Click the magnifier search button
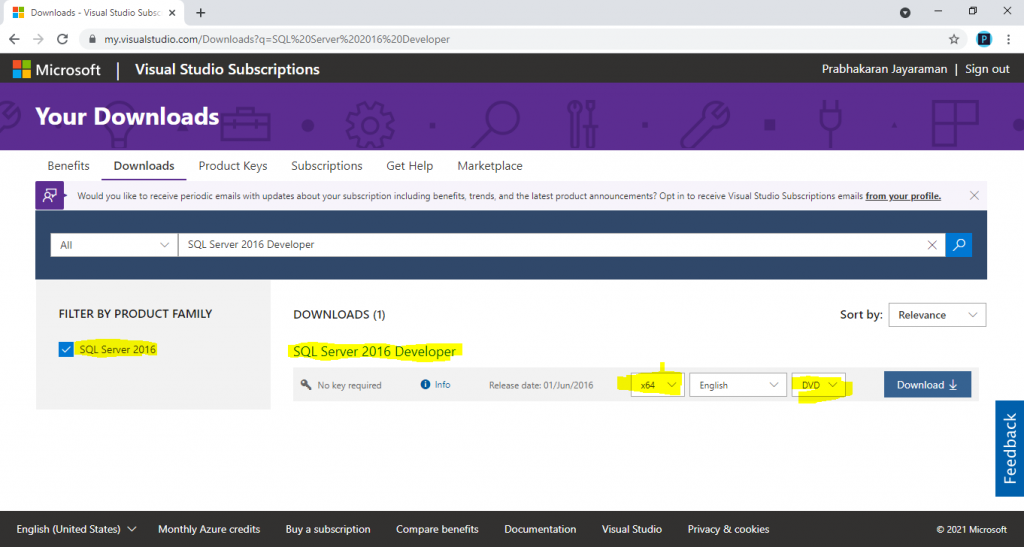Screen dimensions: 1024x547 point(959,245)
